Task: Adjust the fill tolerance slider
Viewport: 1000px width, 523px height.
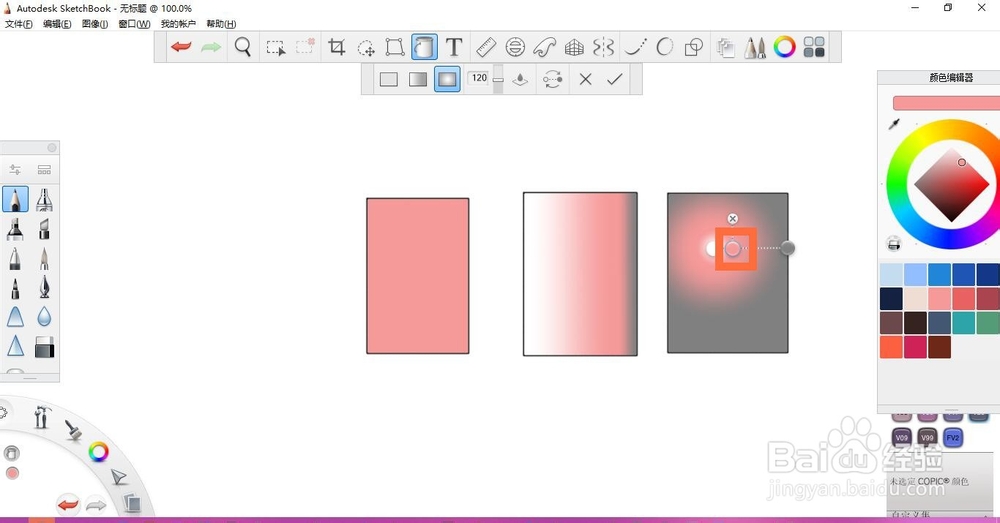Action: click(498, 80)
